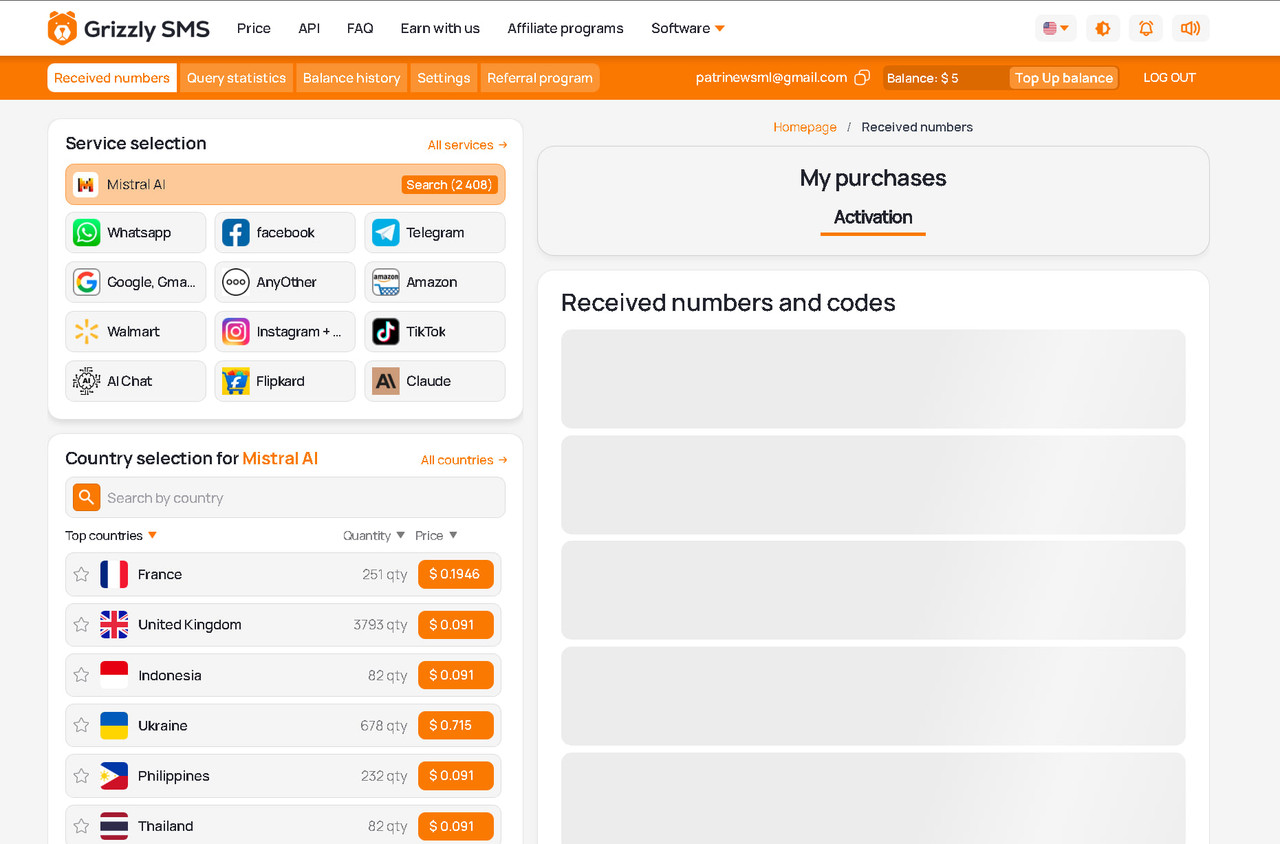Favorite Ukraine with the star
Screen dimensions: 1280x844
pos(82,725)
